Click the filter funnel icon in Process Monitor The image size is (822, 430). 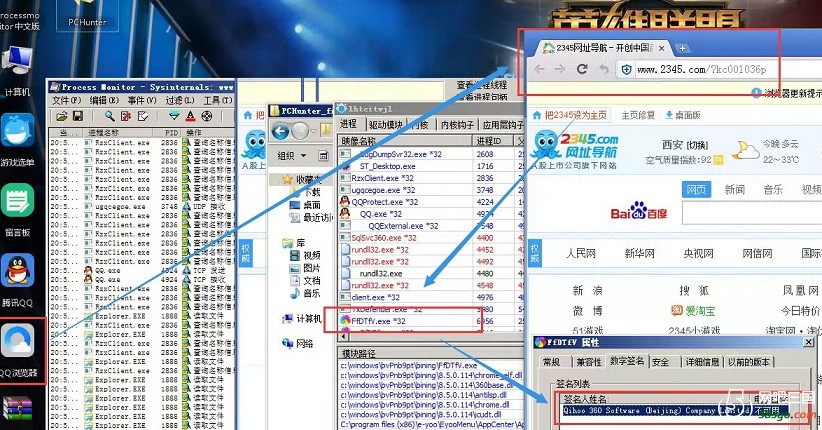[x=174, y=116]
